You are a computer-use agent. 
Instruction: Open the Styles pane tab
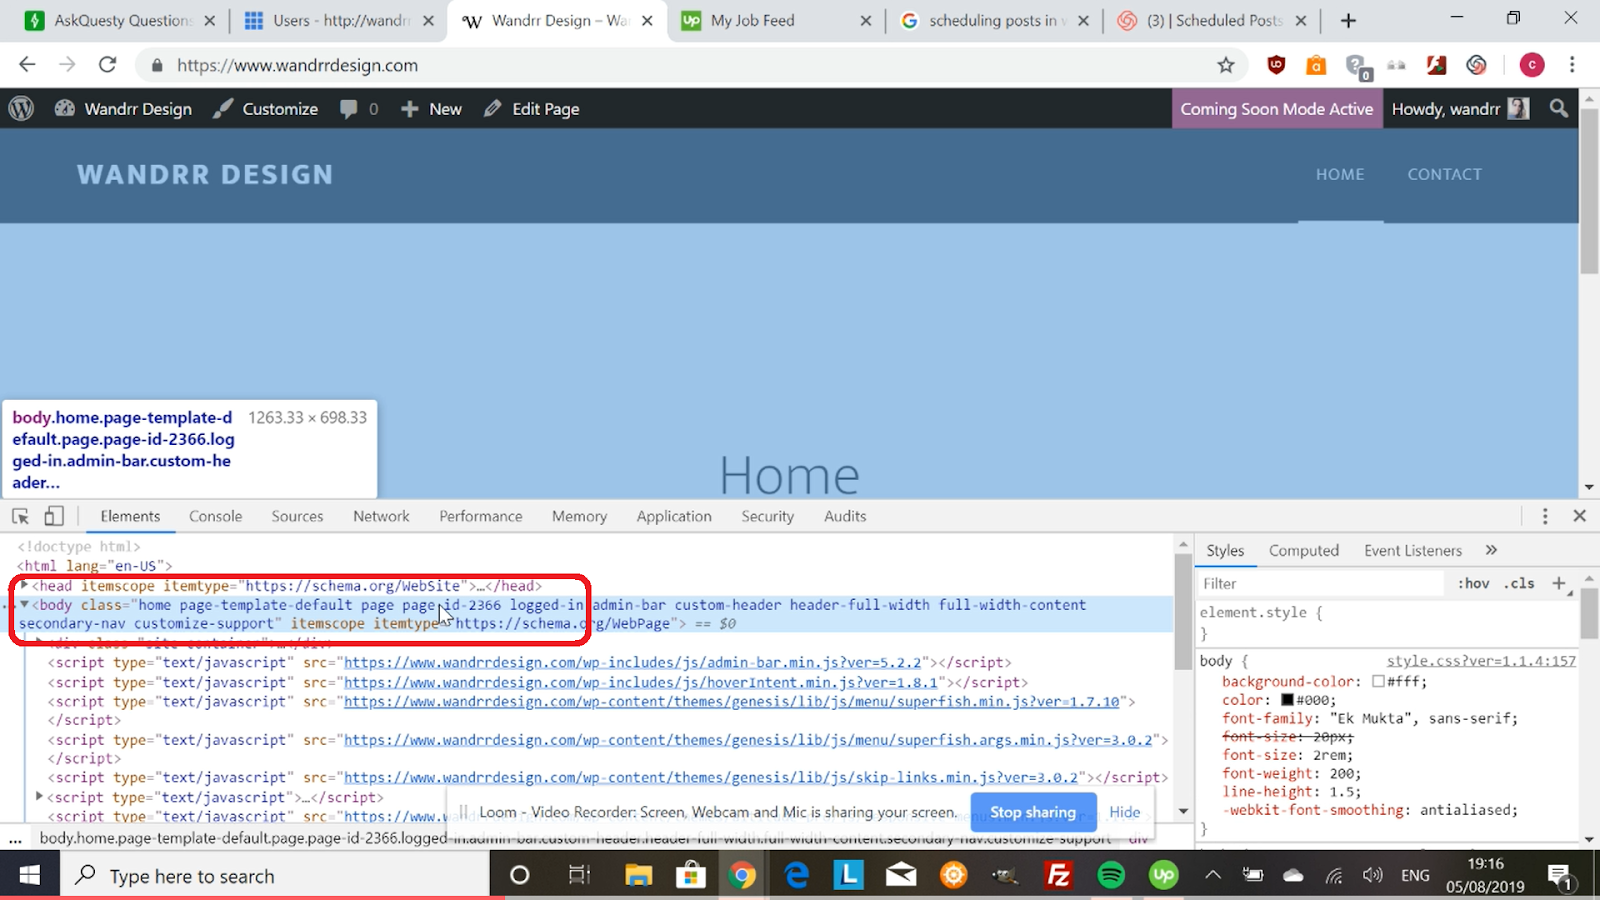tap(1225, 550)
